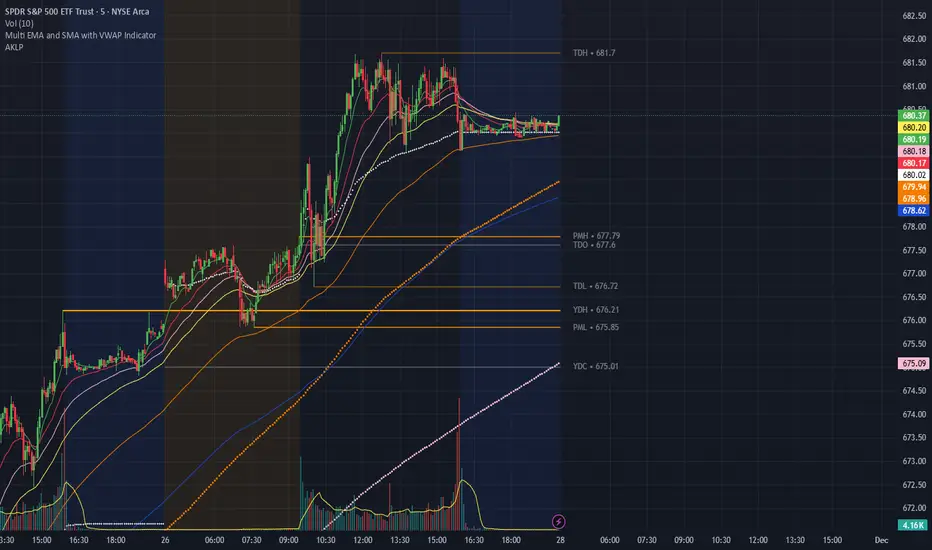932x550 pixels.
Task: Click the orange 679.94 price label
Action: (913, 187)
